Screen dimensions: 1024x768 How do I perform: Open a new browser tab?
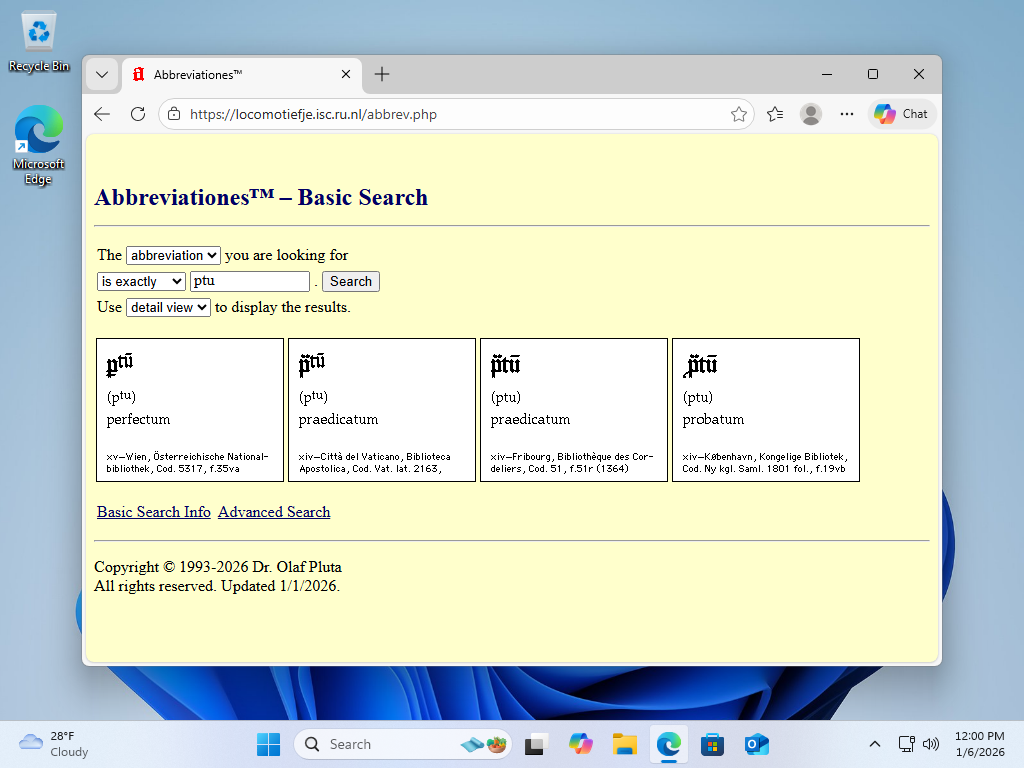pos(381,74)
